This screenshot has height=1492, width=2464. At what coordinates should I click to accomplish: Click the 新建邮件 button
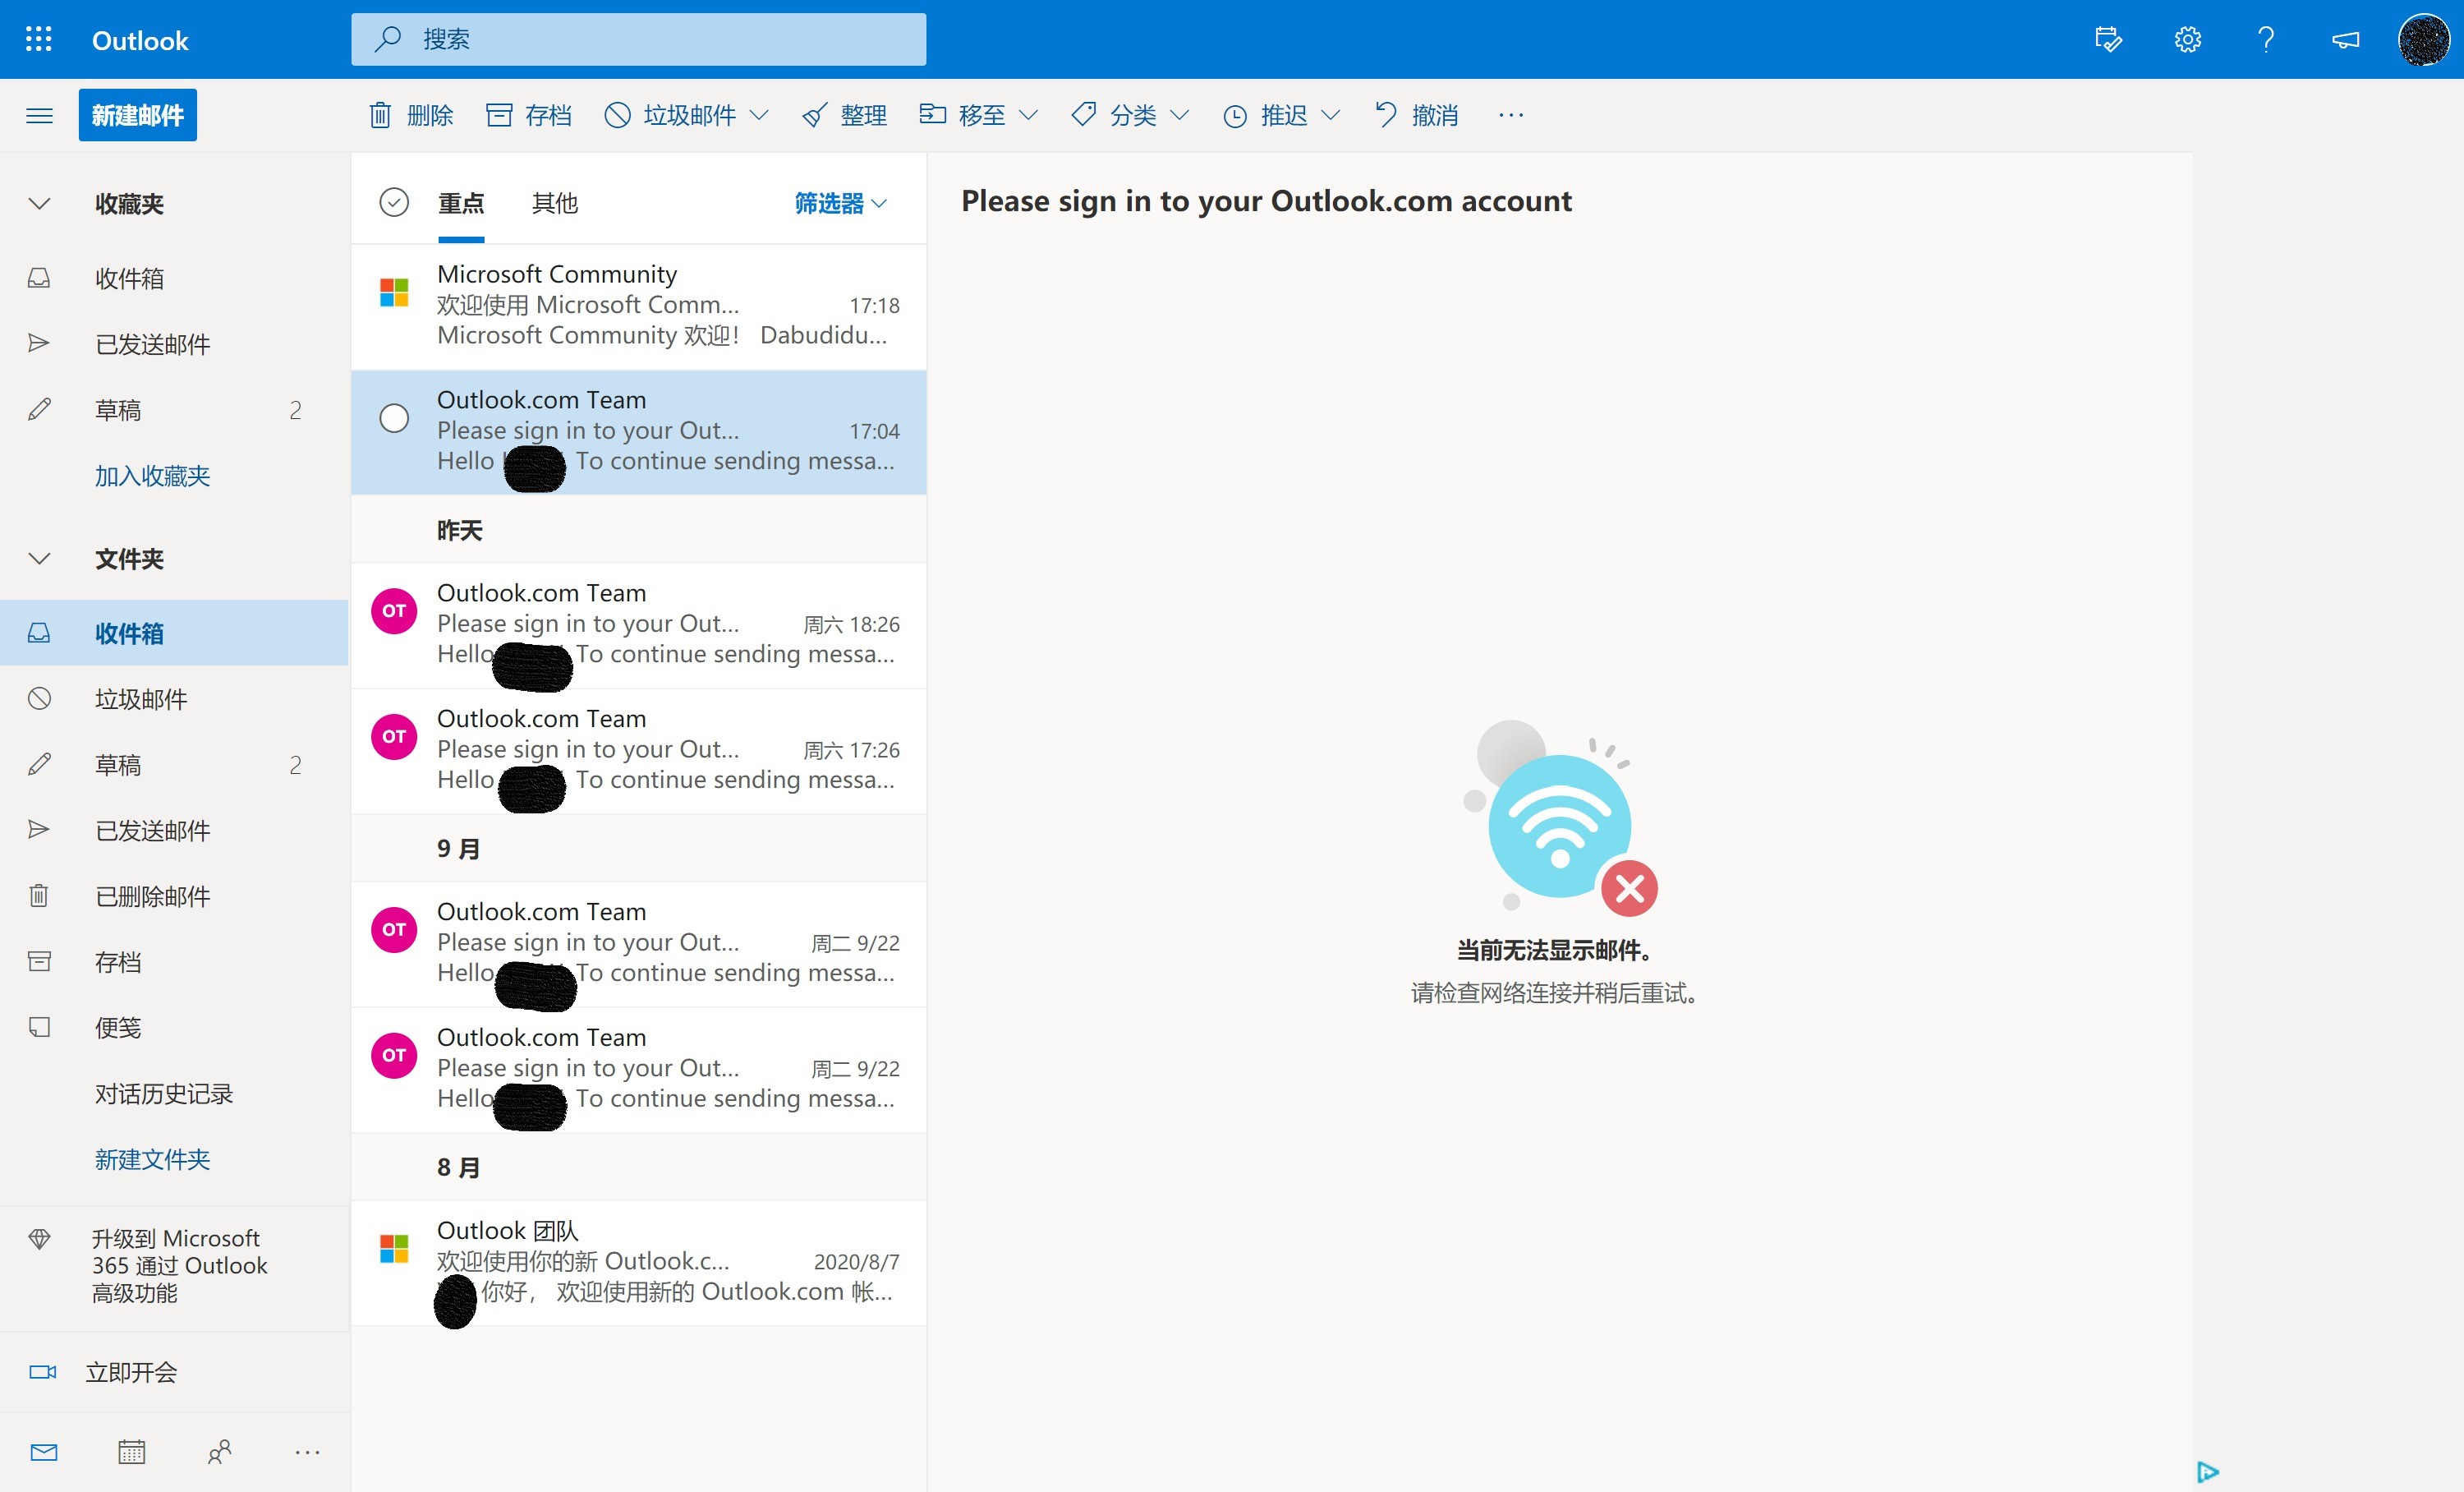(x=138, y=115)
